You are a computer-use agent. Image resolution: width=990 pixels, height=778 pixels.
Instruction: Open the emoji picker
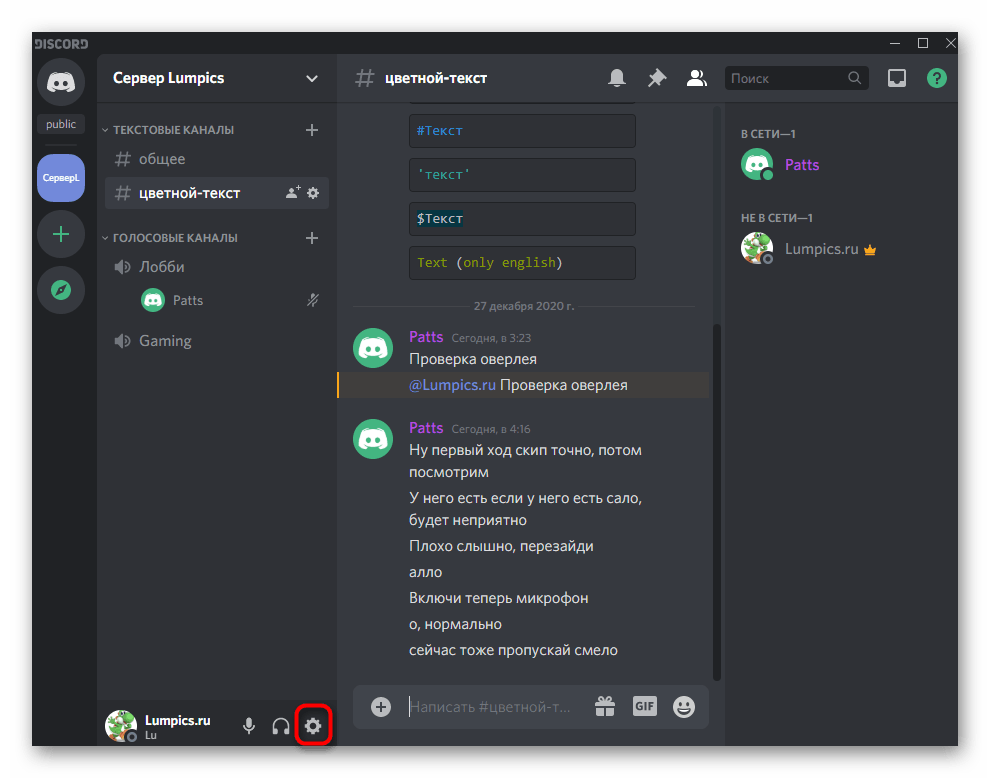coord(684,707)
